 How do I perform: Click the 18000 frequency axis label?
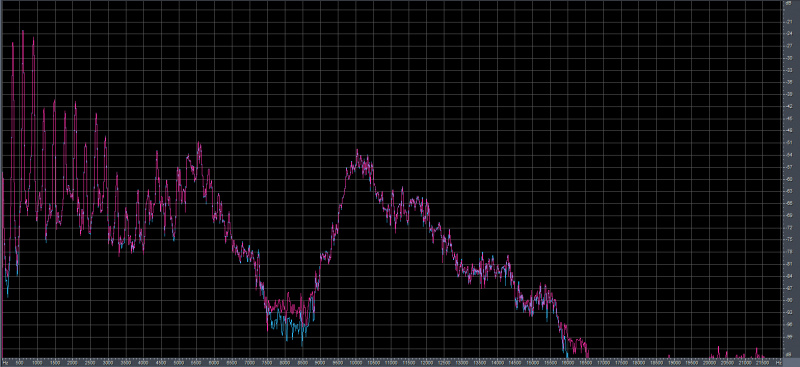tap(639, 363)
